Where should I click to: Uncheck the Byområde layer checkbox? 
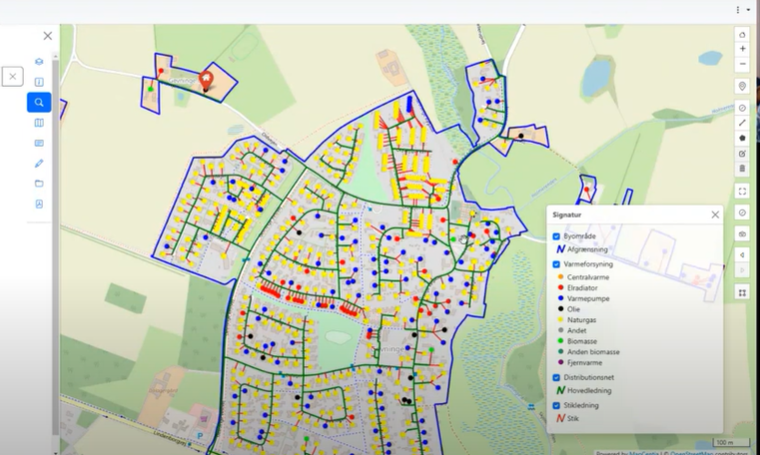point(557,237)
